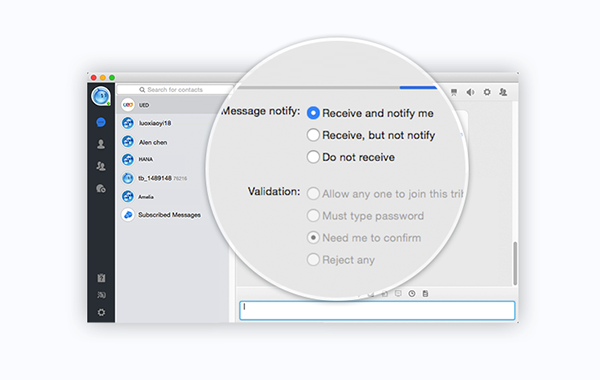Choose the Reject any validation option

click(341, 260)
